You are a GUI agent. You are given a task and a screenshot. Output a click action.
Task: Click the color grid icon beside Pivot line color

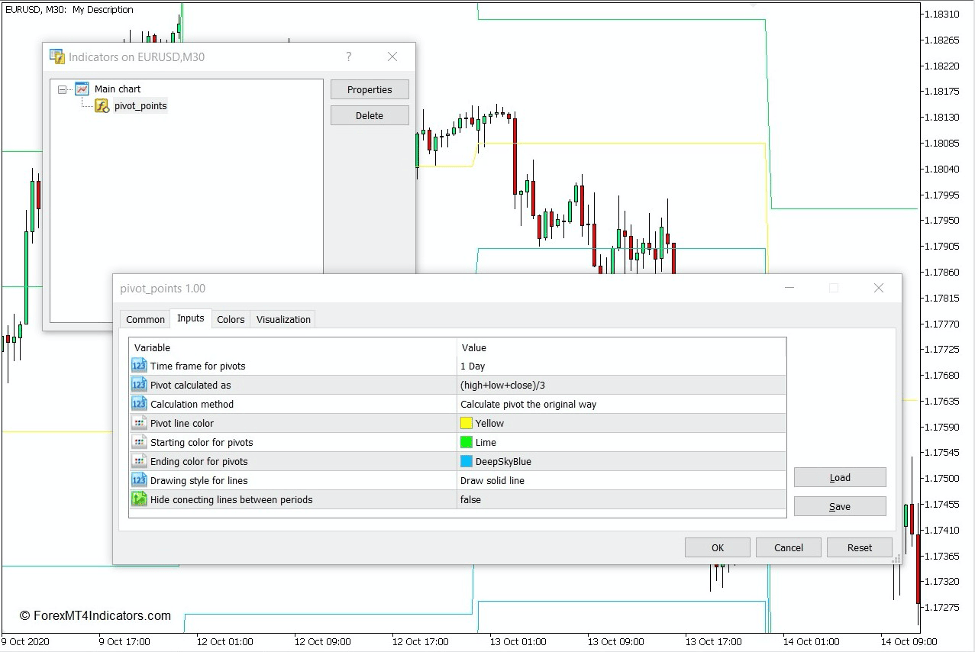coord(139,422)
